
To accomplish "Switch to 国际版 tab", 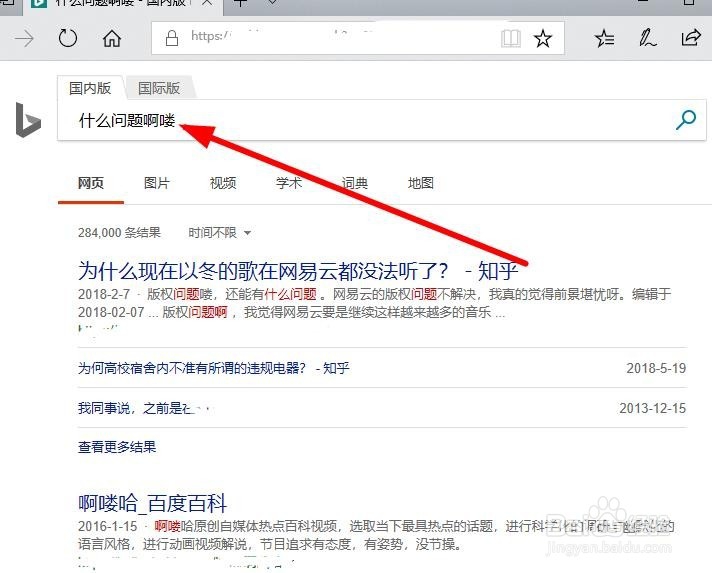I will 159,88.
